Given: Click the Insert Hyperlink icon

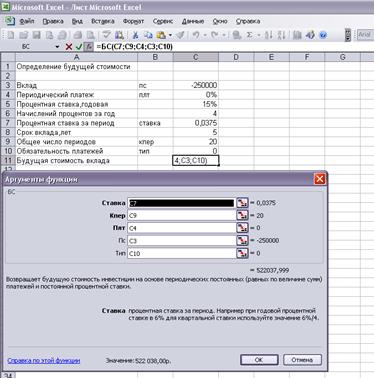Looking at the screenshot, I should click(237, 35).
